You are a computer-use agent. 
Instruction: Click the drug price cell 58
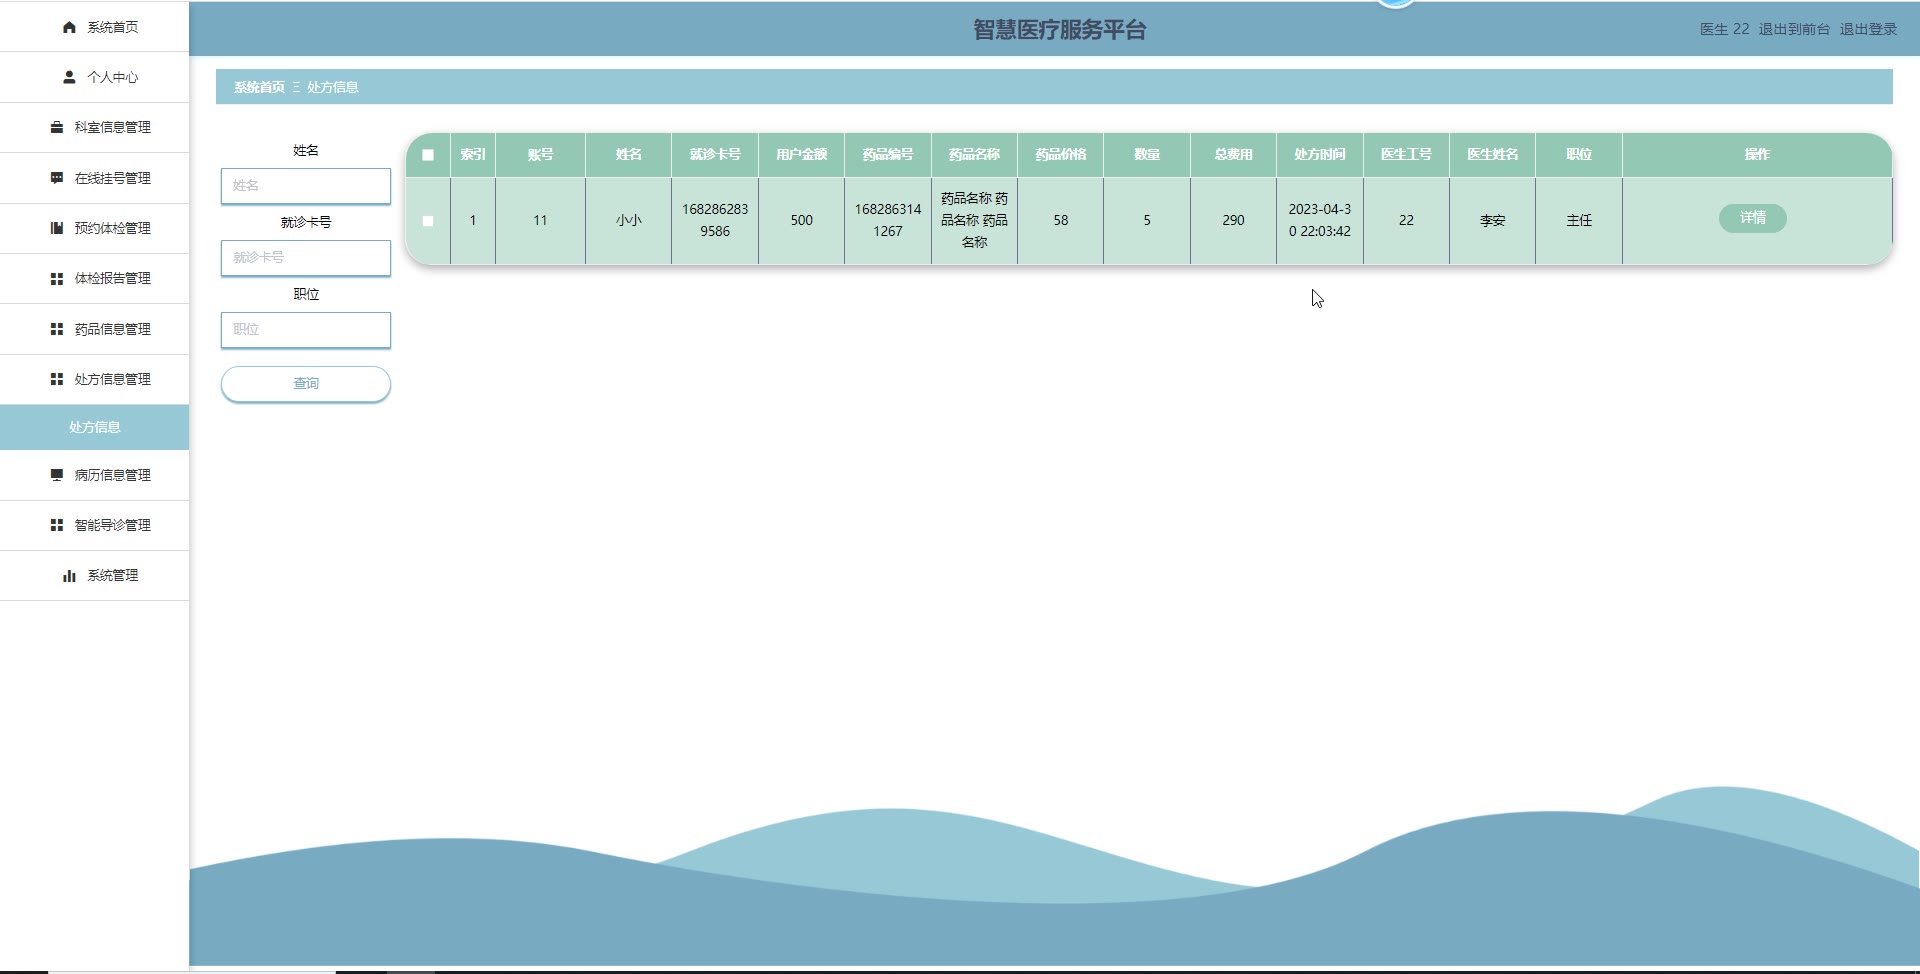tap(1061, 221)
